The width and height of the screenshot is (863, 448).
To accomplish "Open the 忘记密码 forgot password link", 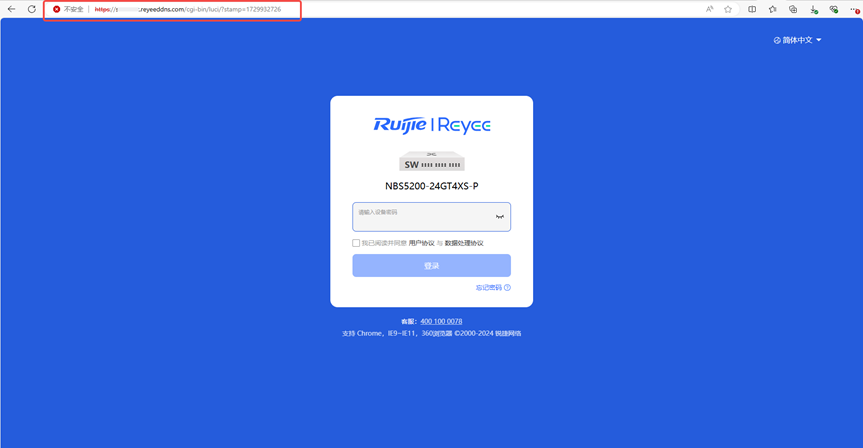I will click(489, 287).
